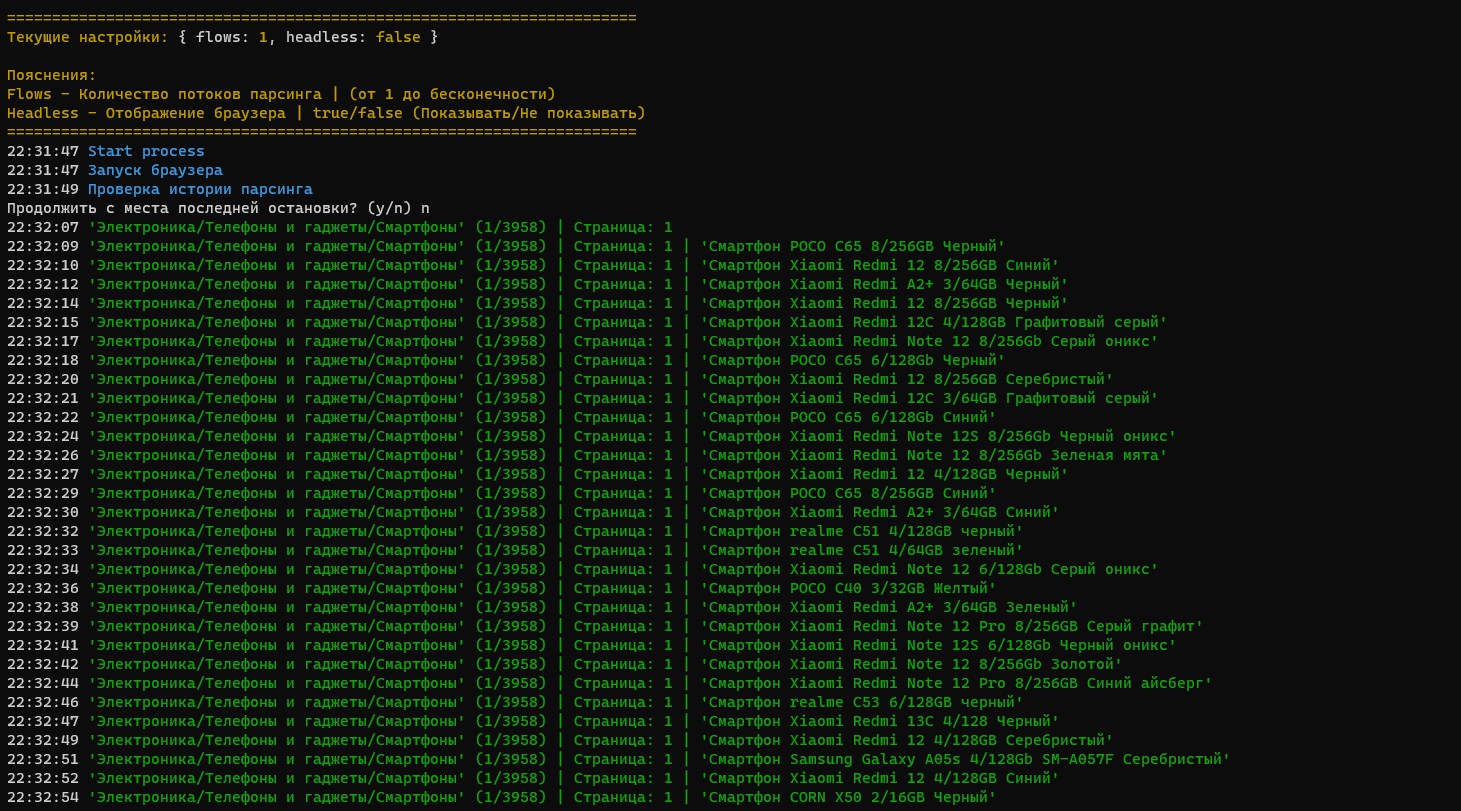This screenshot has width=1461, height=811.
Task: Click 'Смартфон realme C53 6/128GB черный'
Action: tap(862, 702)
